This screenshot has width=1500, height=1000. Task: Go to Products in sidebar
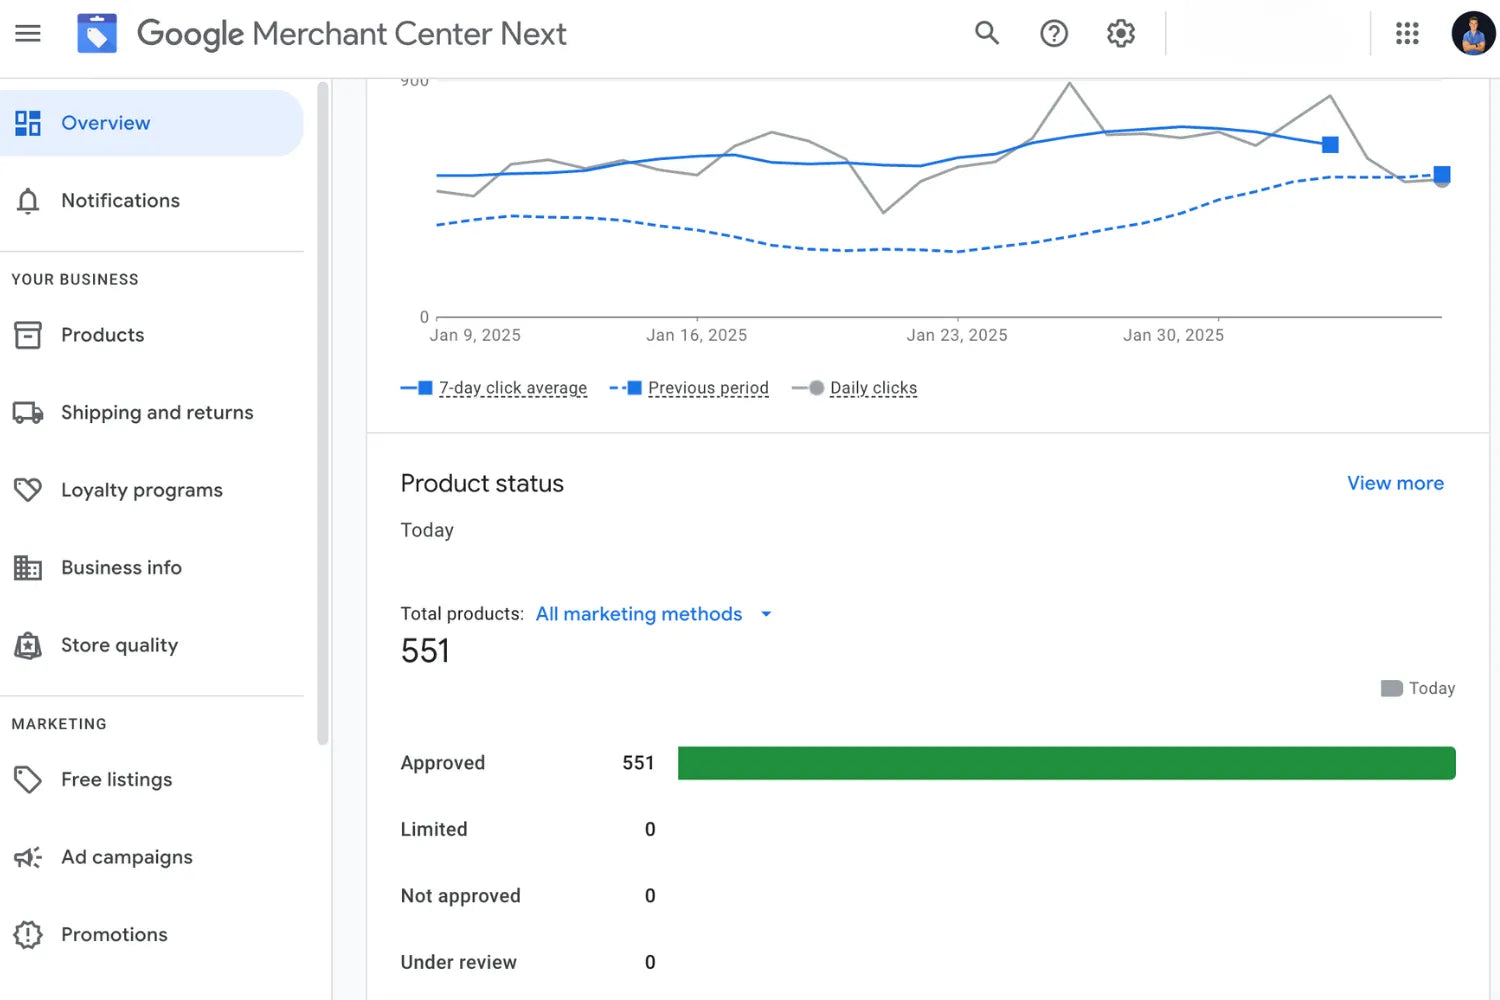coord(102,335)
